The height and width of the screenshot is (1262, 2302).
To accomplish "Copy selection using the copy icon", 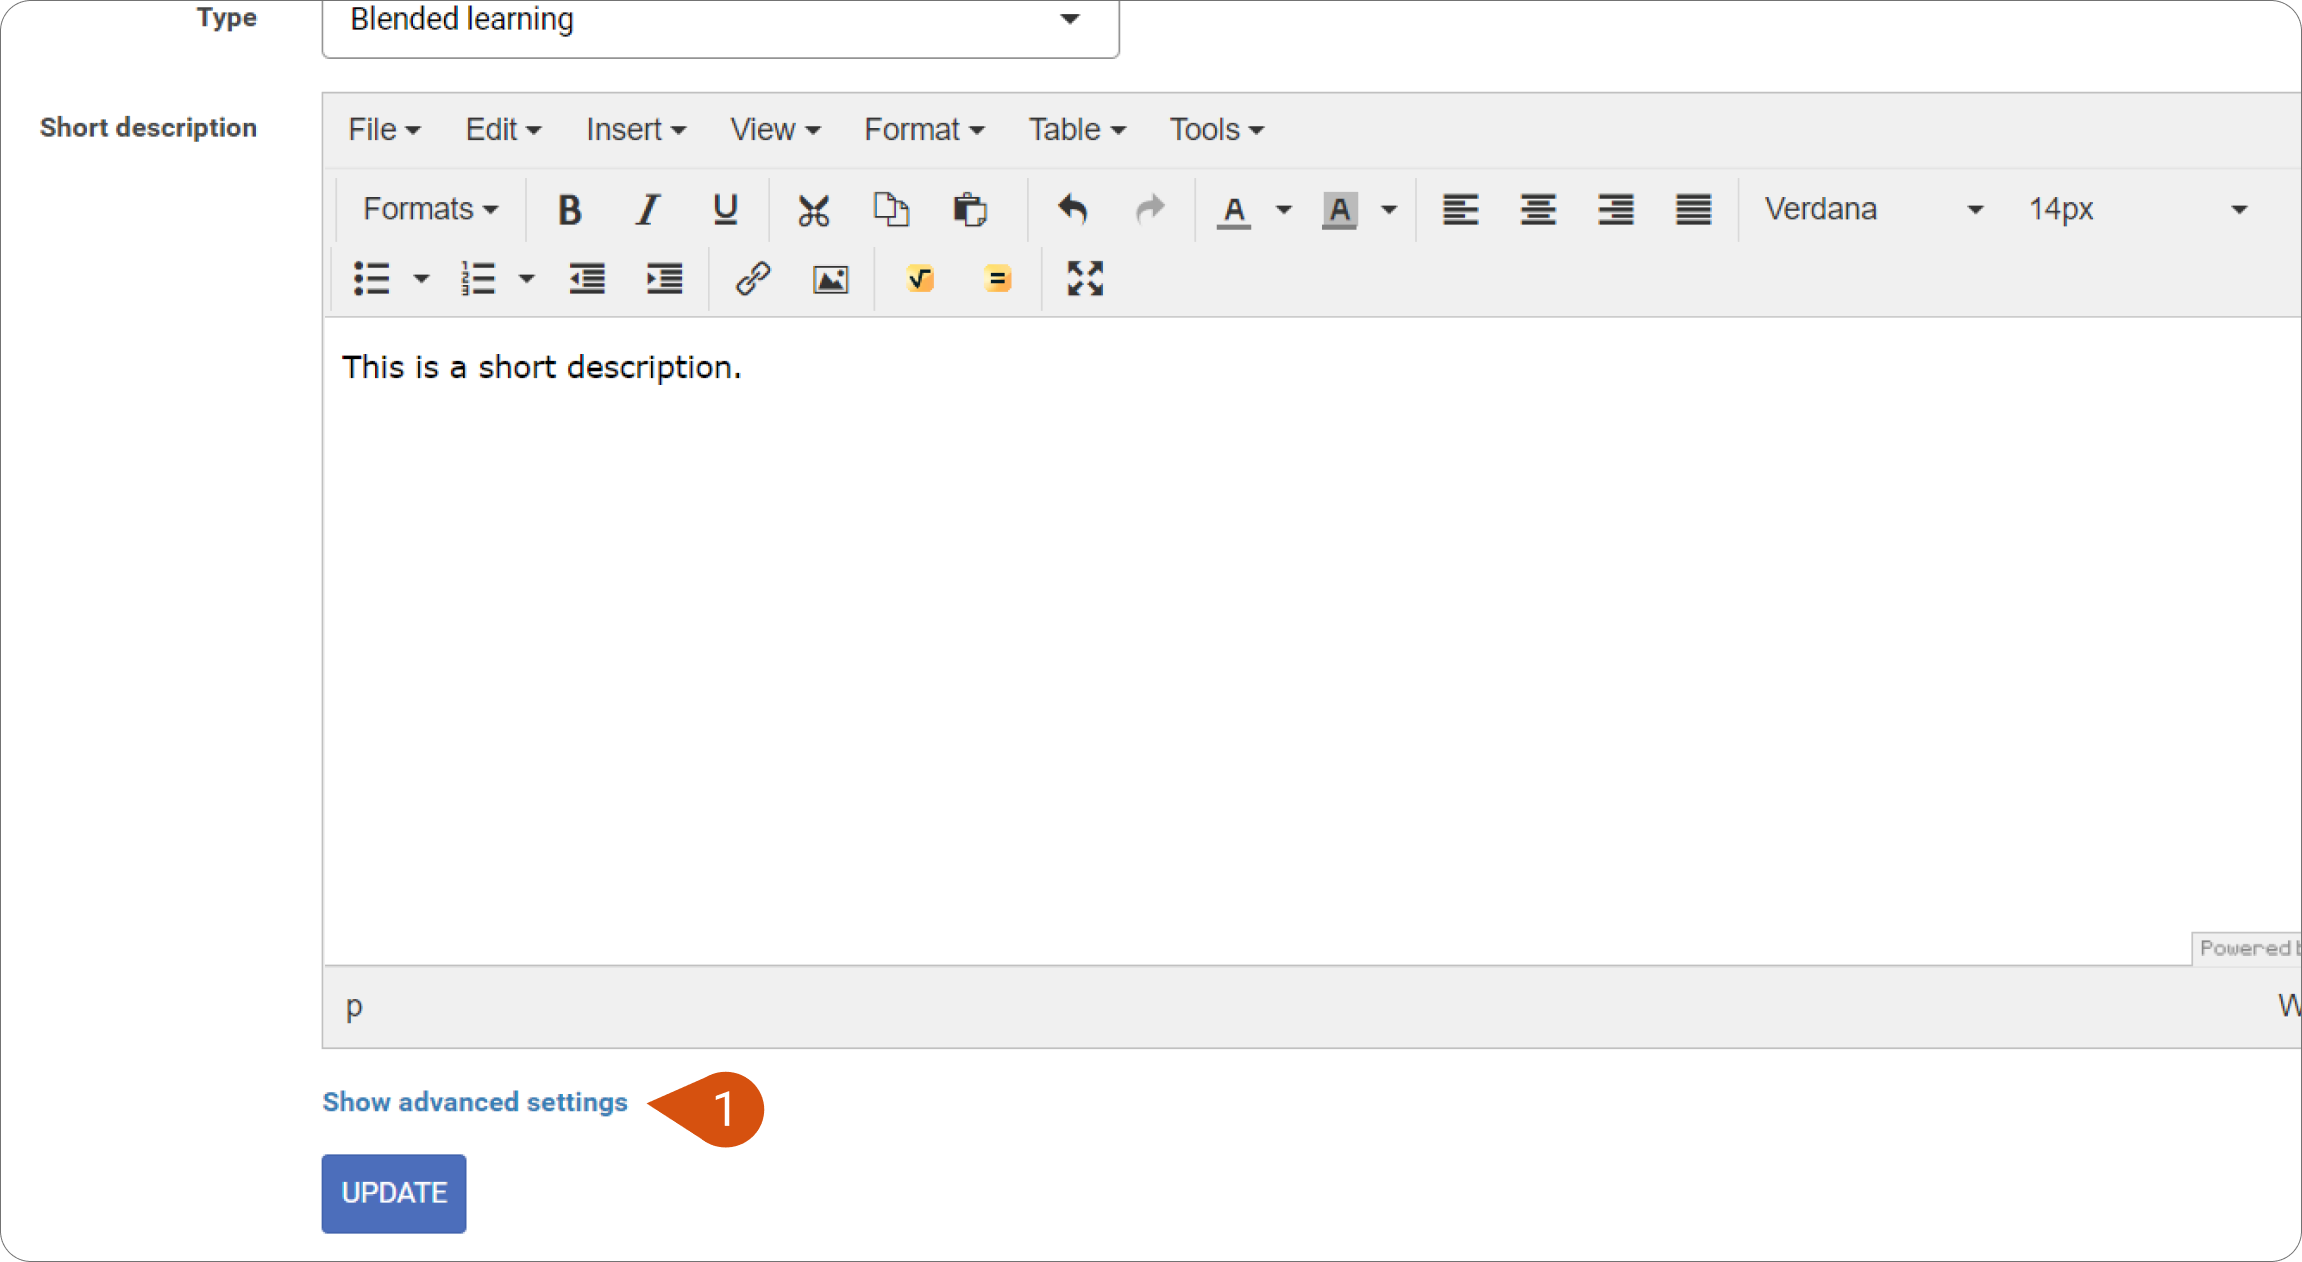I will coord(891,210).
